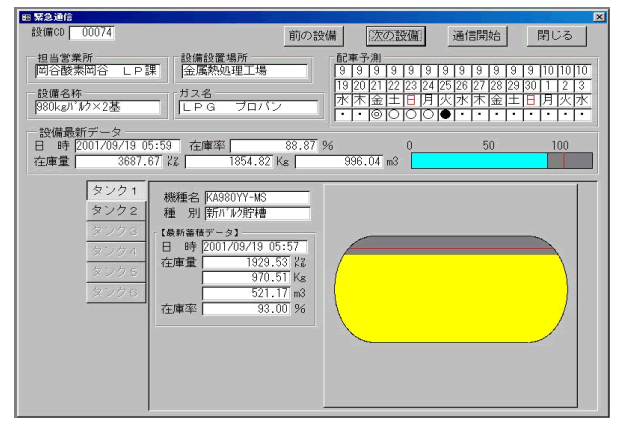
Task: Close the 緊急通信 window with X
Action: pos(599,17)
